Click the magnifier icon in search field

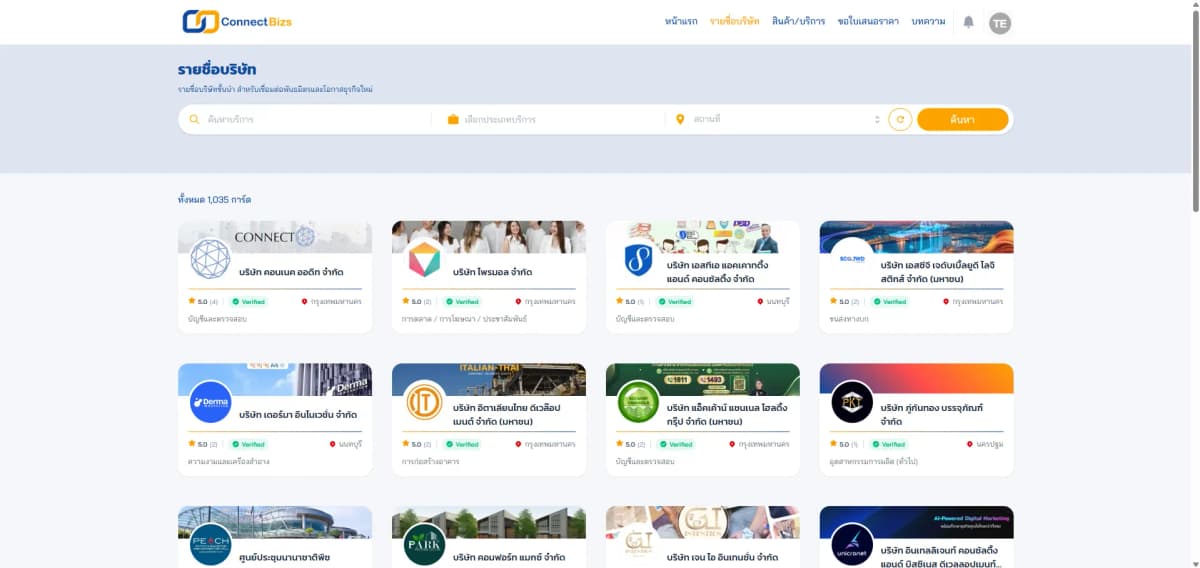(195, 119)
